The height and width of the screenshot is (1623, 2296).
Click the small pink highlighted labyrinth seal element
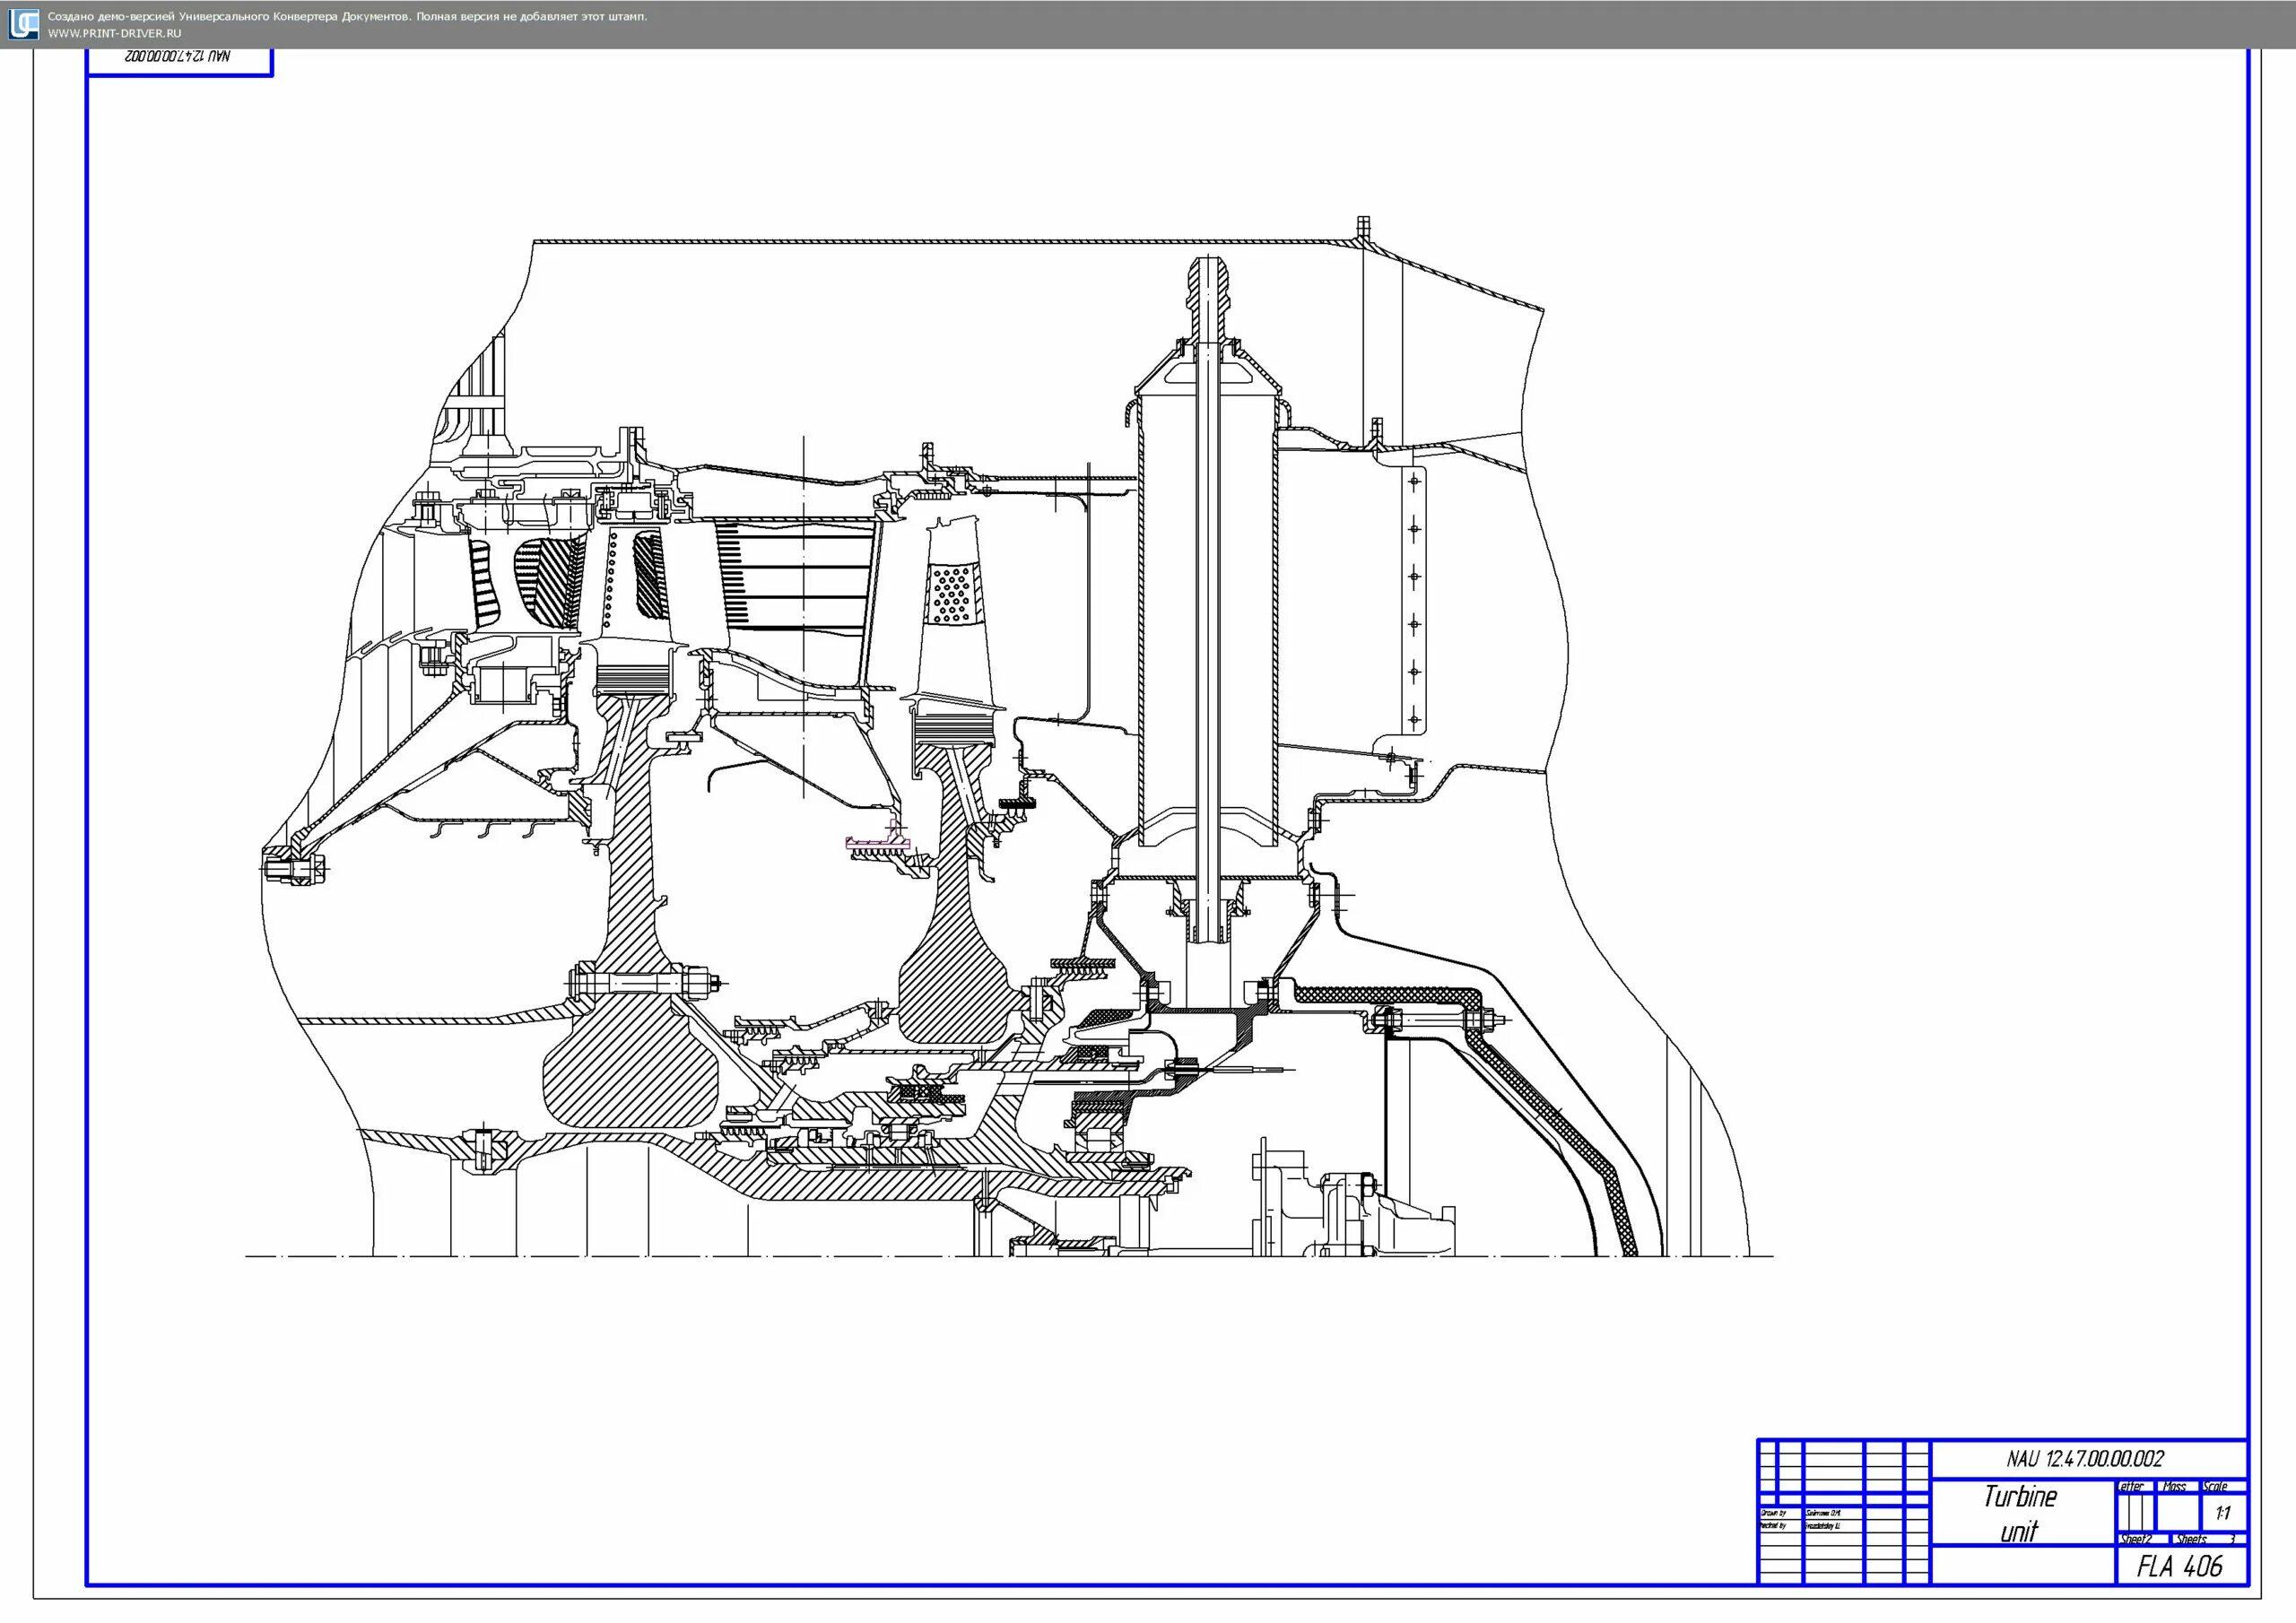[879, 843]
